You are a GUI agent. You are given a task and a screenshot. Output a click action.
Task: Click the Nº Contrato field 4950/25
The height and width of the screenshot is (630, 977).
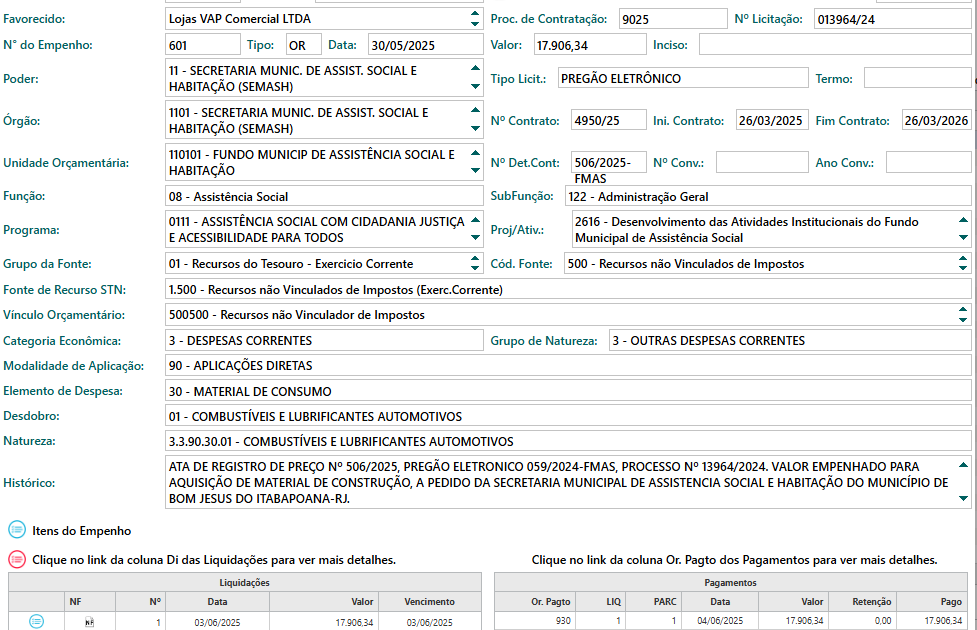pos(608,121)
